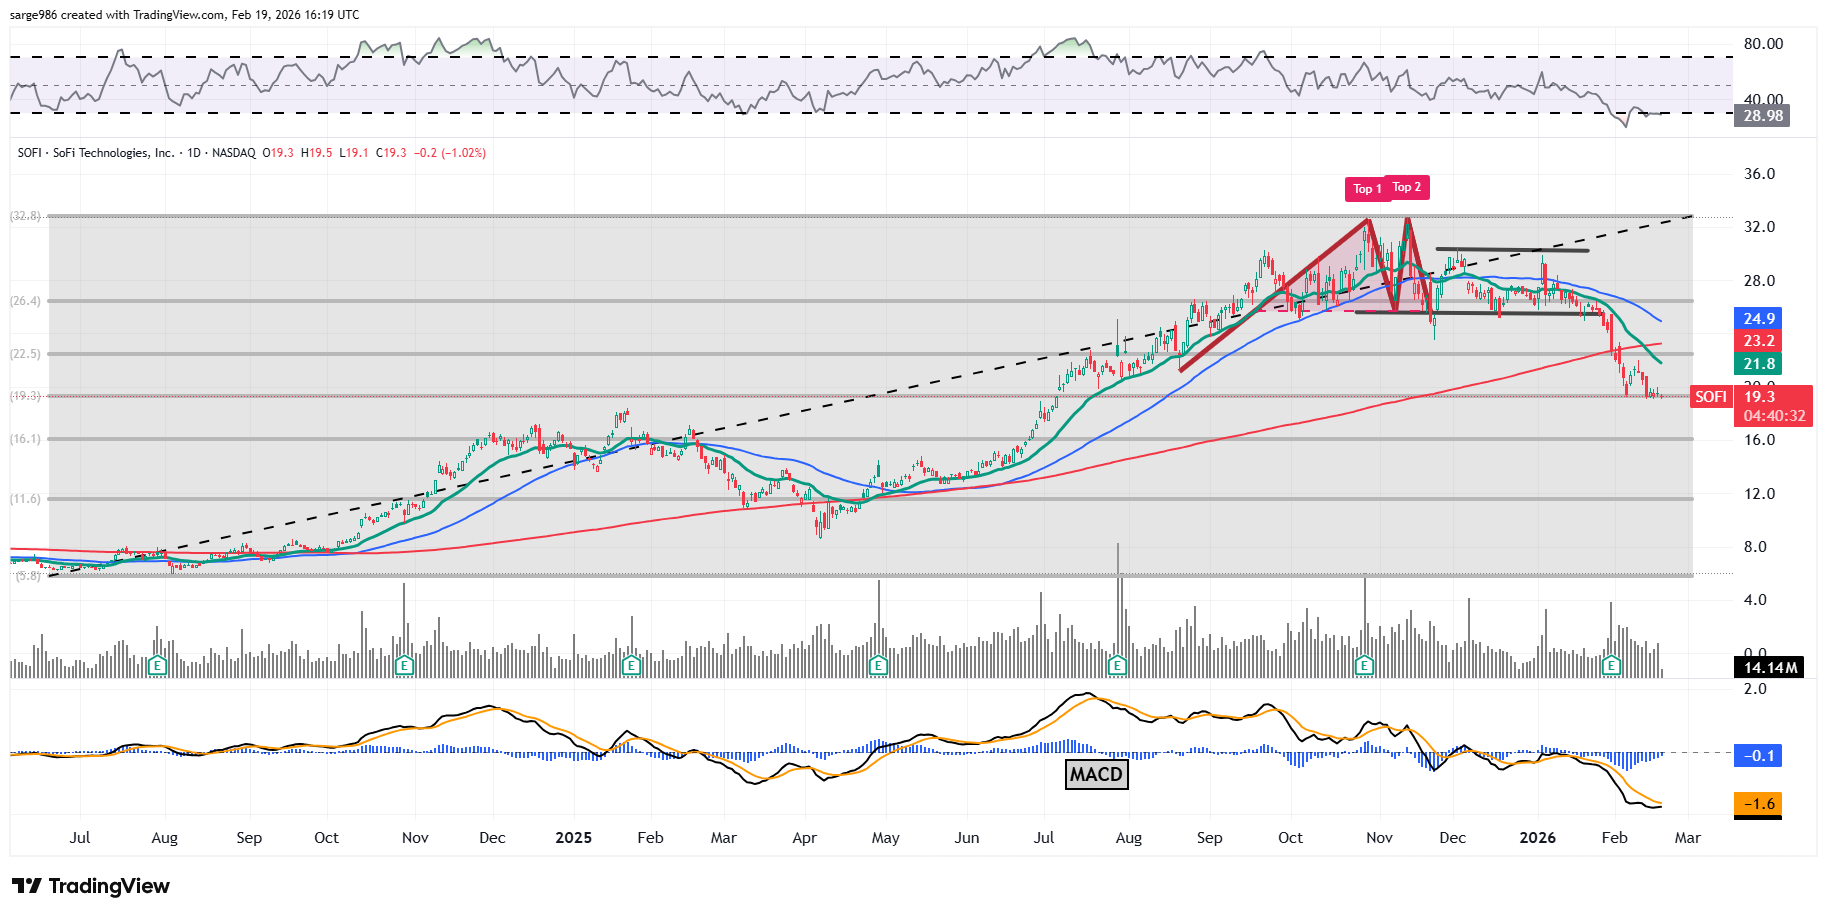Select the red 23.2 moving average label

[1758, 341]
